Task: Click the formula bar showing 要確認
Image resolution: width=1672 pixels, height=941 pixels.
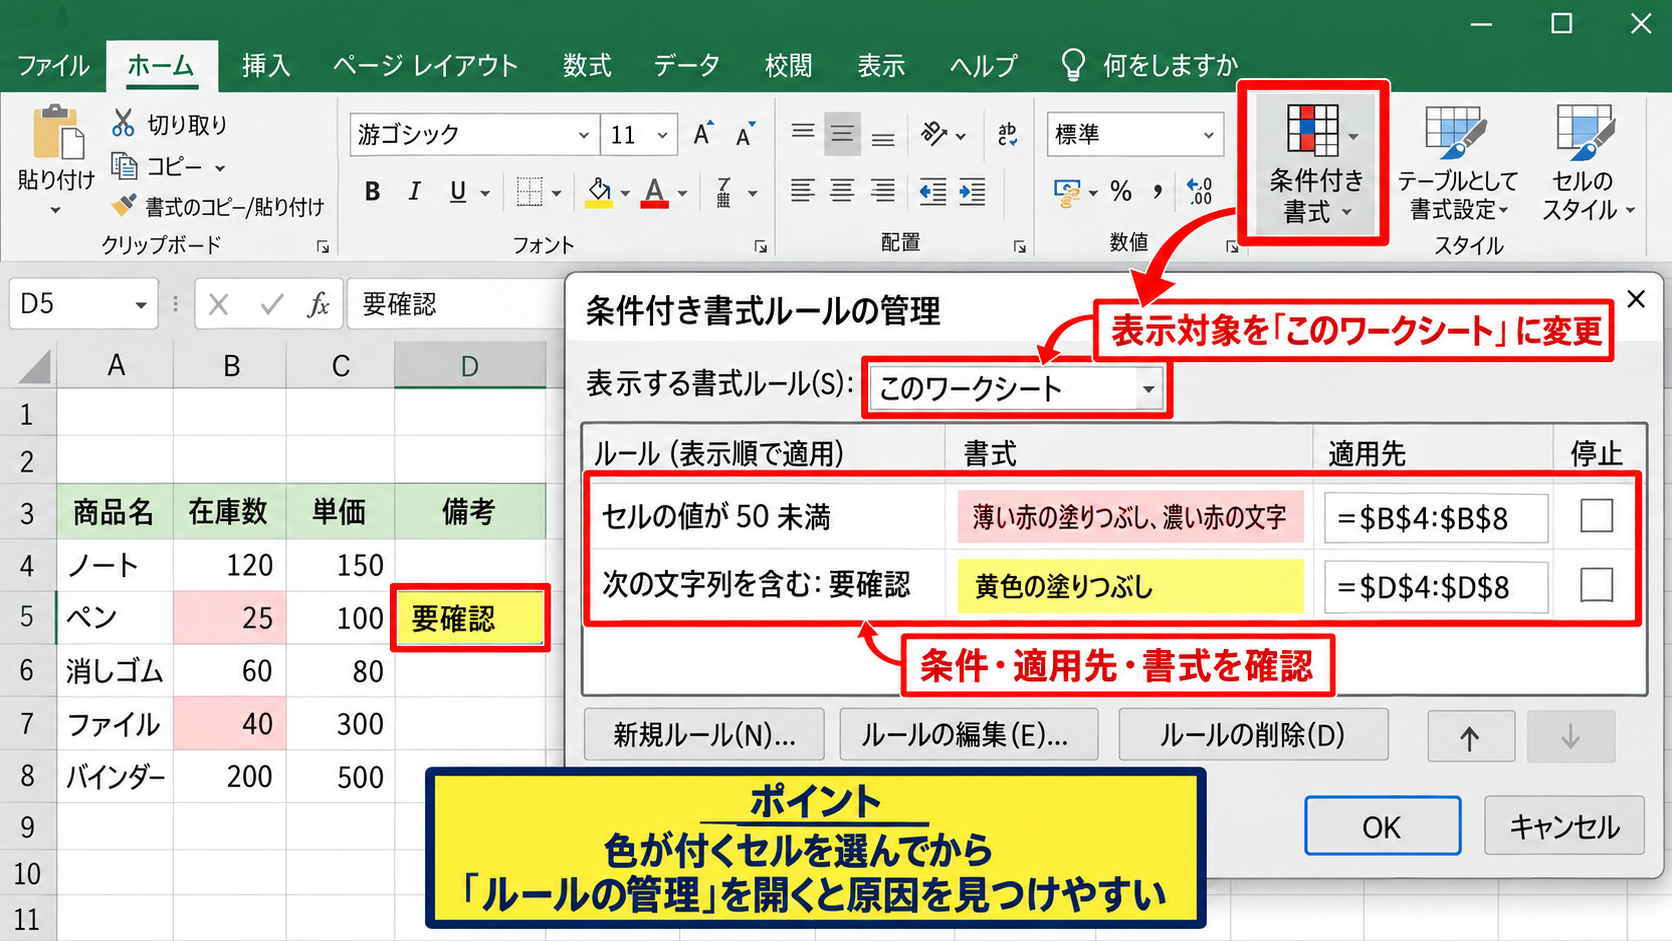Action: click(x=455, y=304)
